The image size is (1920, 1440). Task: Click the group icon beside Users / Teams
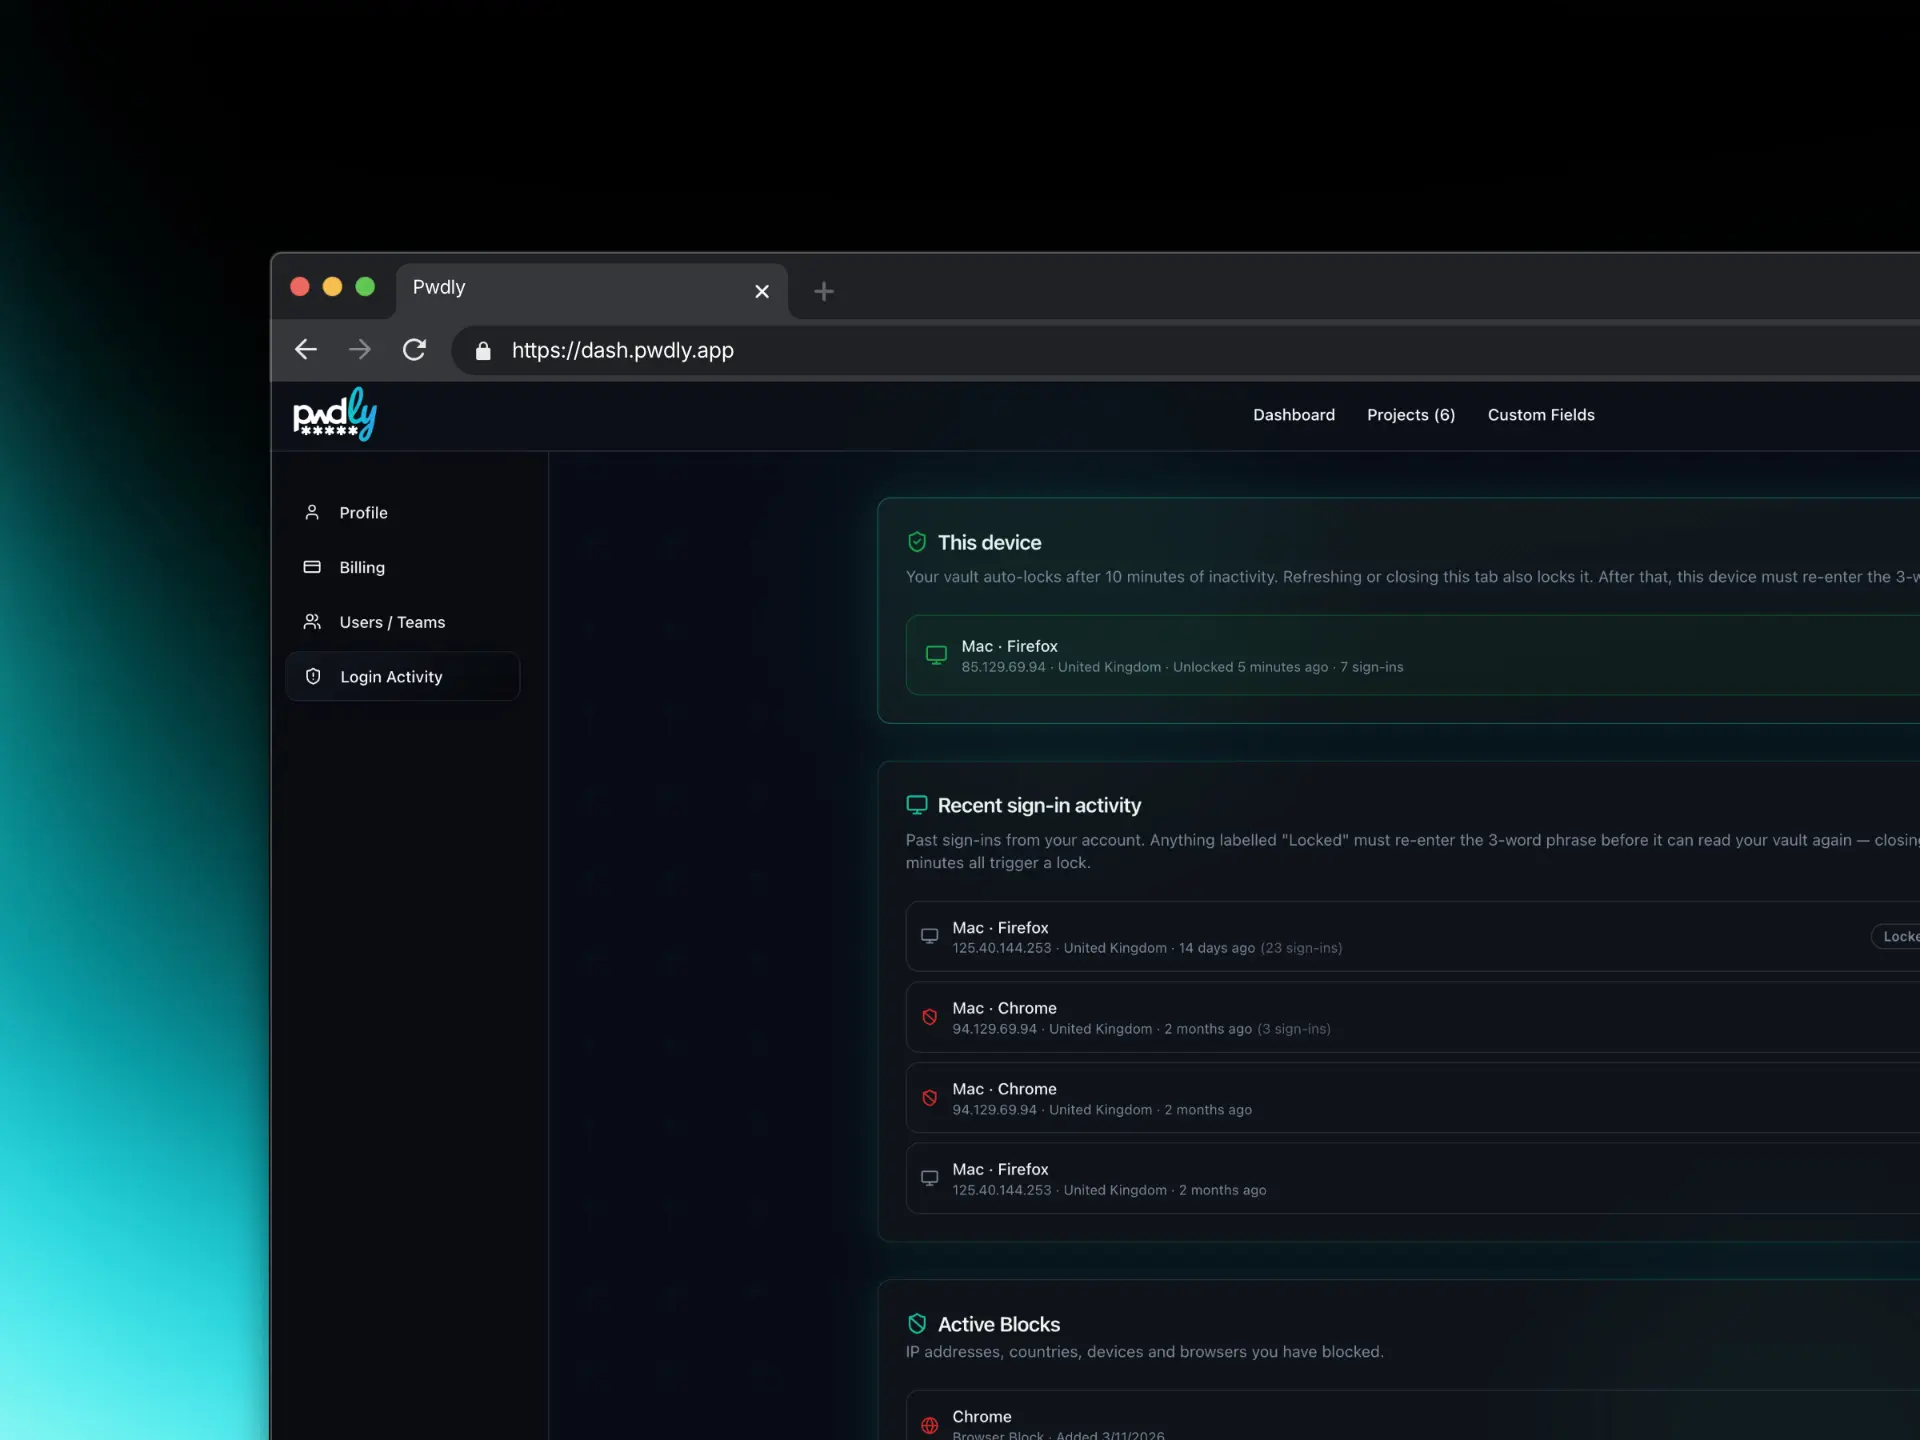312,622
